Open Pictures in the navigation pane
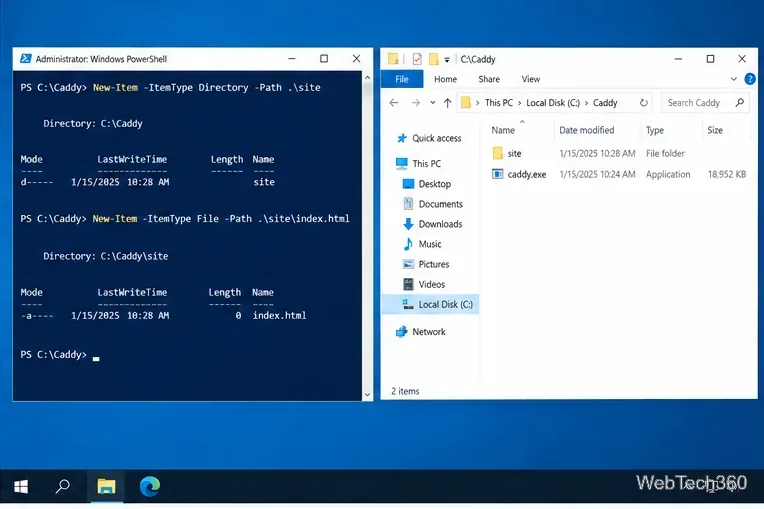The height and width of the screenshot is (509, 764). (434, 264)
